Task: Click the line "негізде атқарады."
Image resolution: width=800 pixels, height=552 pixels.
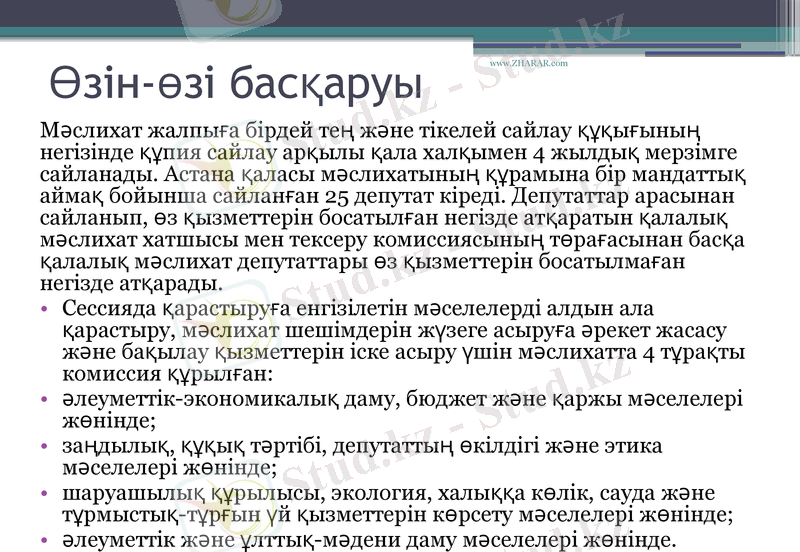Action: click(x=132, y=283)
